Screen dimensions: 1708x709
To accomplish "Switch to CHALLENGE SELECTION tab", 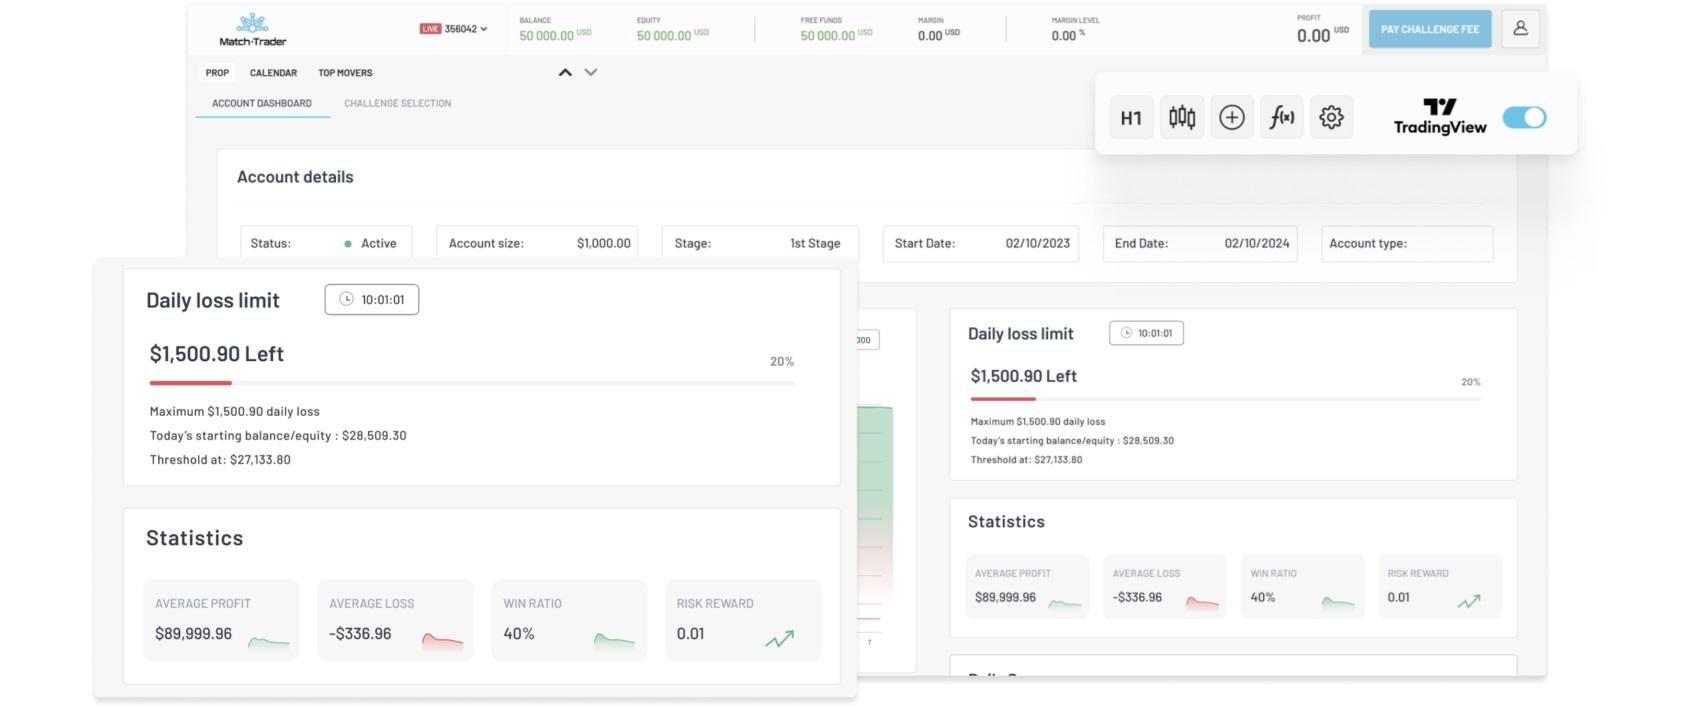I will coord(397,103).
